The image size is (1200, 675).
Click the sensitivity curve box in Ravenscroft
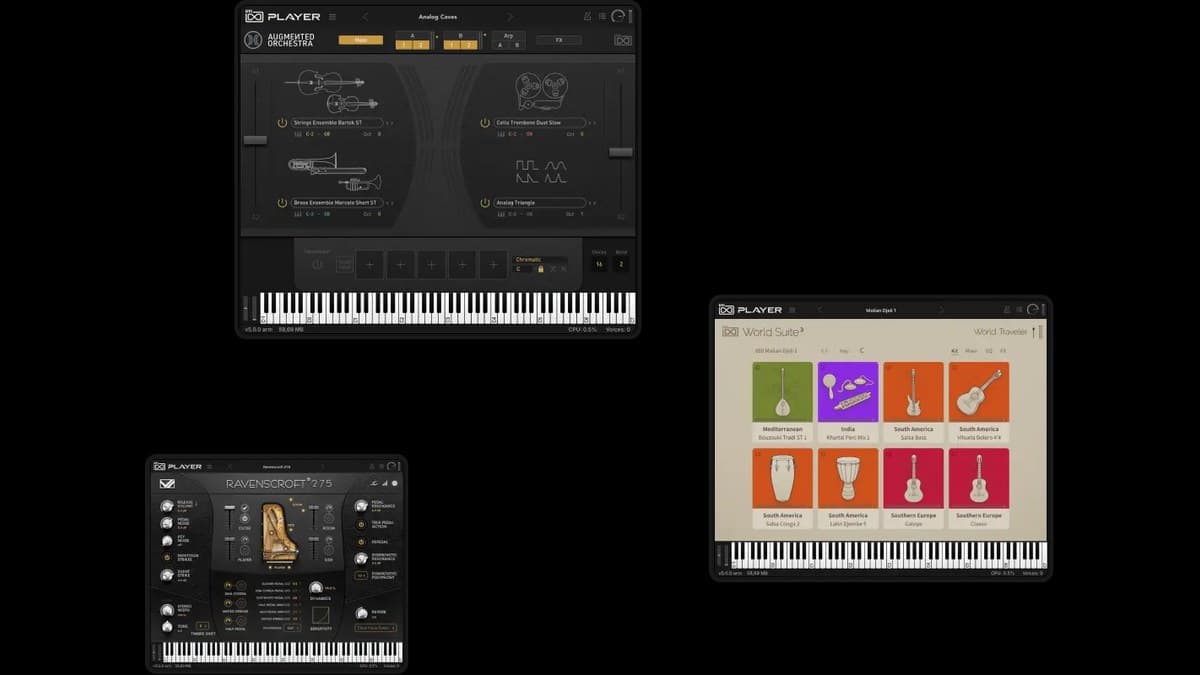[x=320, y=615]
